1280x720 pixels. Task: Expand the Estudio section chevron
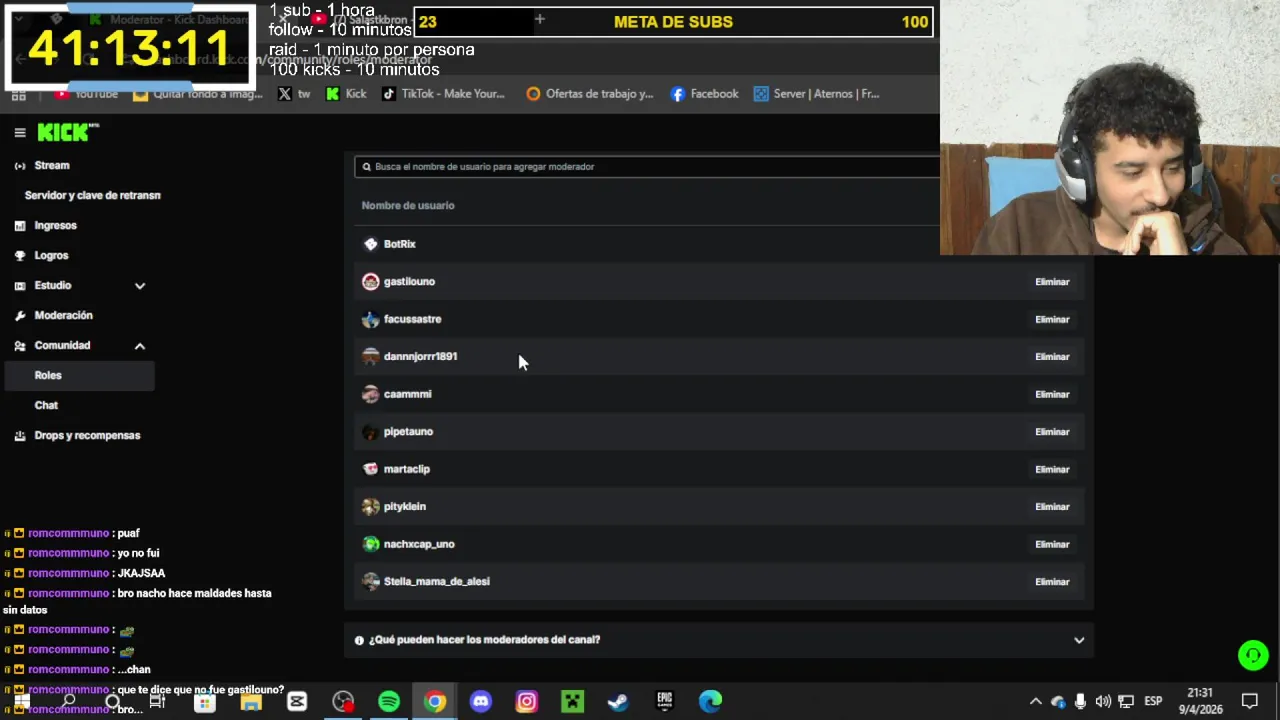click(x=140, y=285)
